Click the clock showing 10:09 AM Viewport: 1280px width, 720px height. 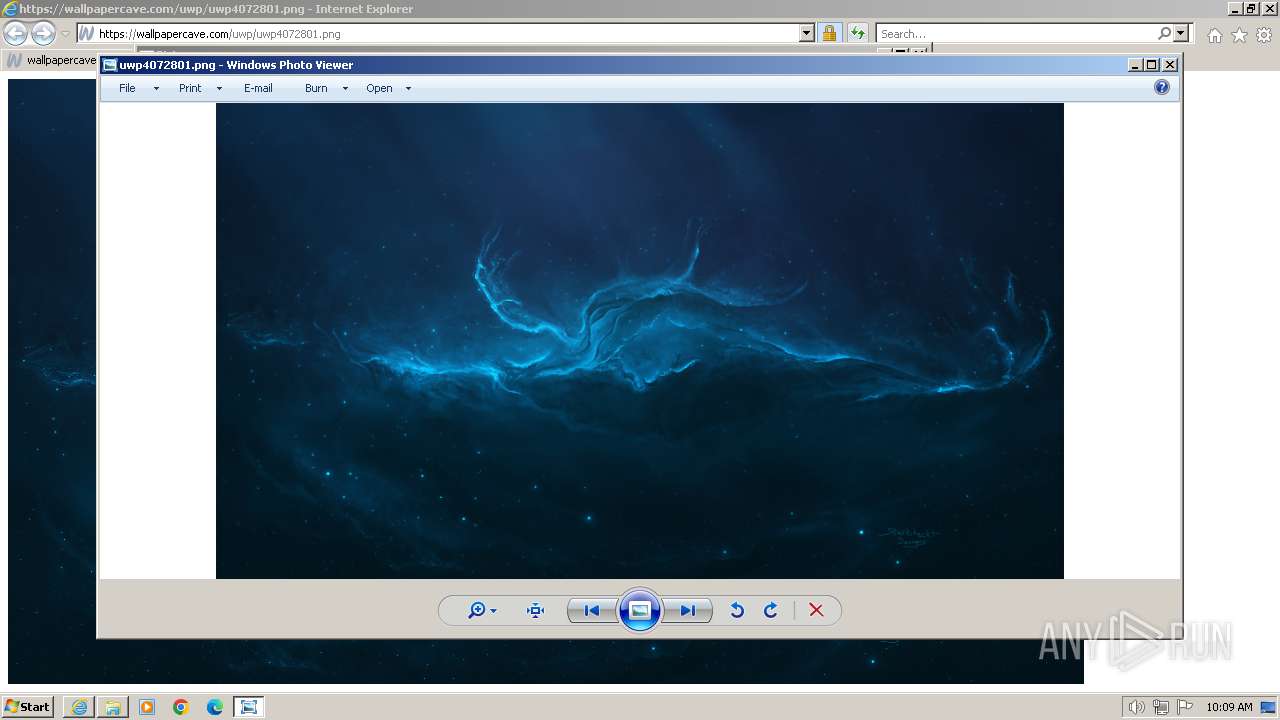(x=1229, y=707)
